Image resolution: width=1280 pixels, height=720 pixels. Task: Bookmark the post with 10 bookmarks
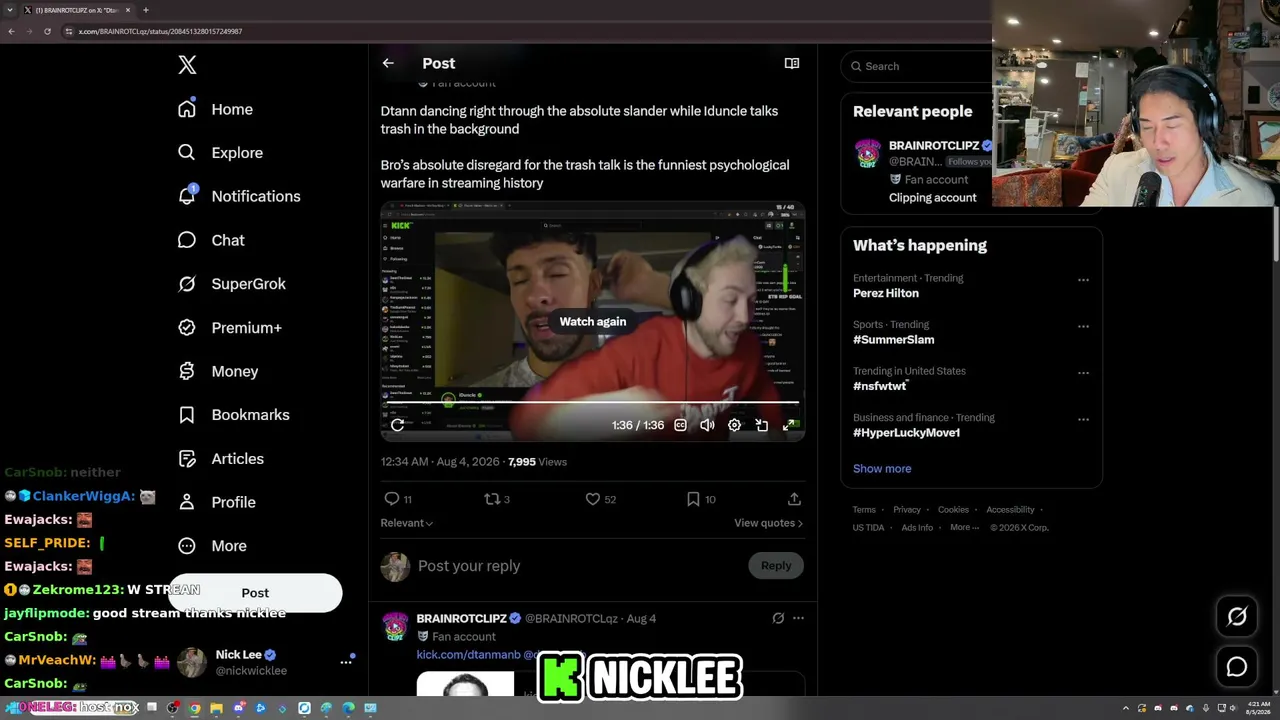click(x=701, y=499)
